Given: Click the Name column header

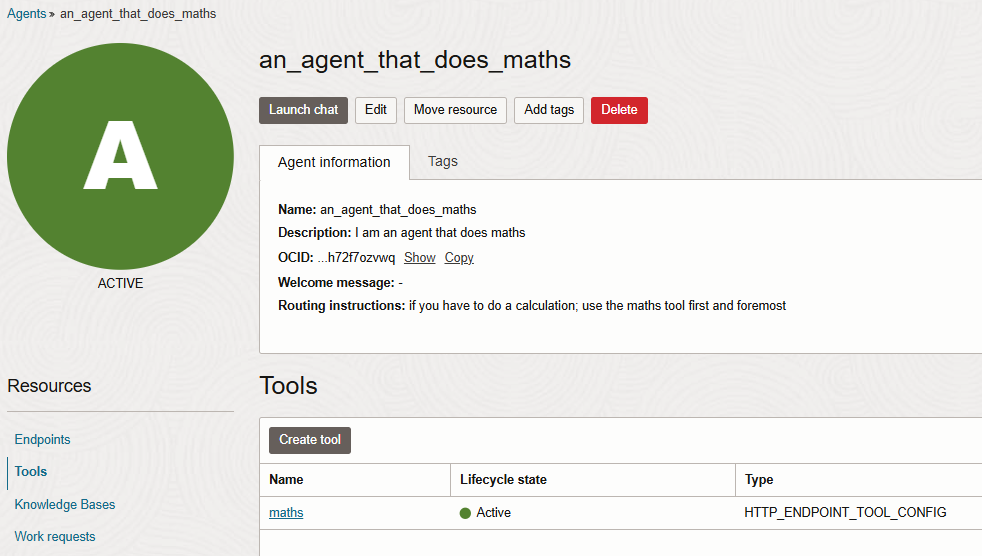Looking at the screenshot, I should pos(286,480).
